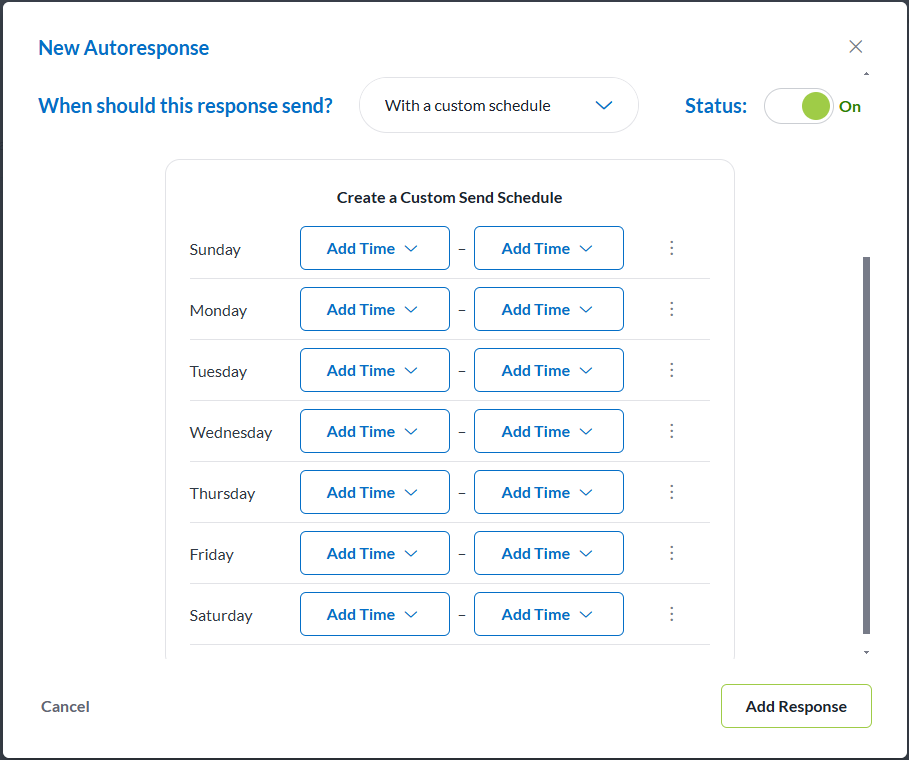Cancel creating the autoresponse
909x760 pixels.
(x=64, y=706)
